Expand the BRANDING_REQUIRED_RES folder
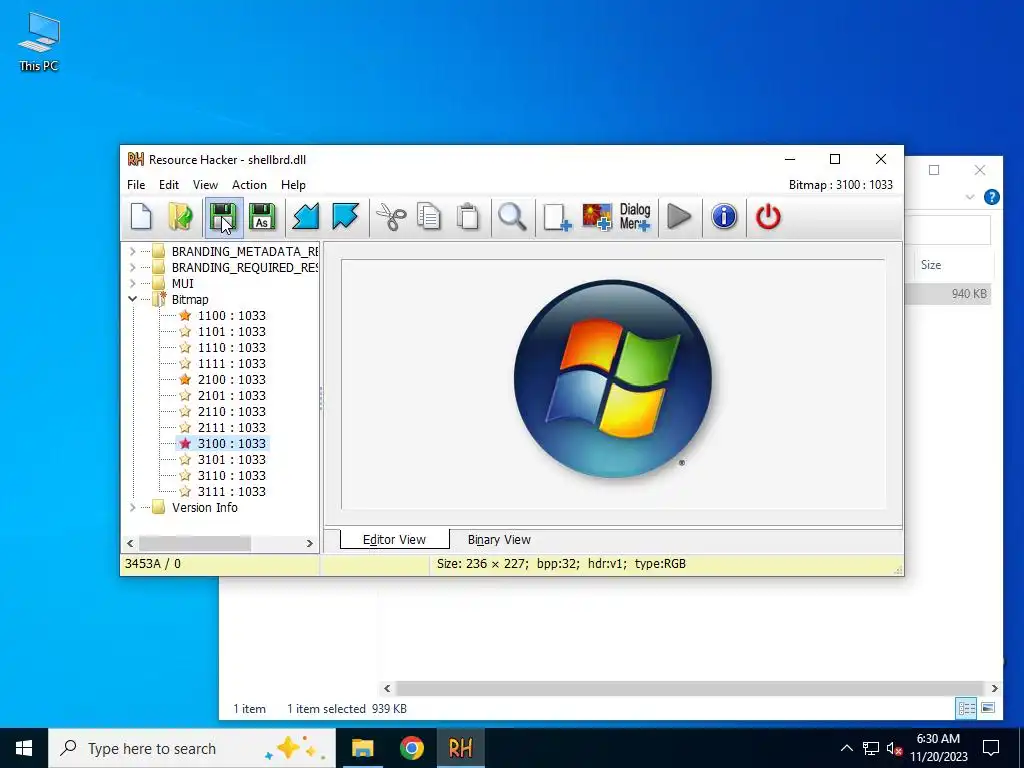1024x768 pixels. point(133,267)
